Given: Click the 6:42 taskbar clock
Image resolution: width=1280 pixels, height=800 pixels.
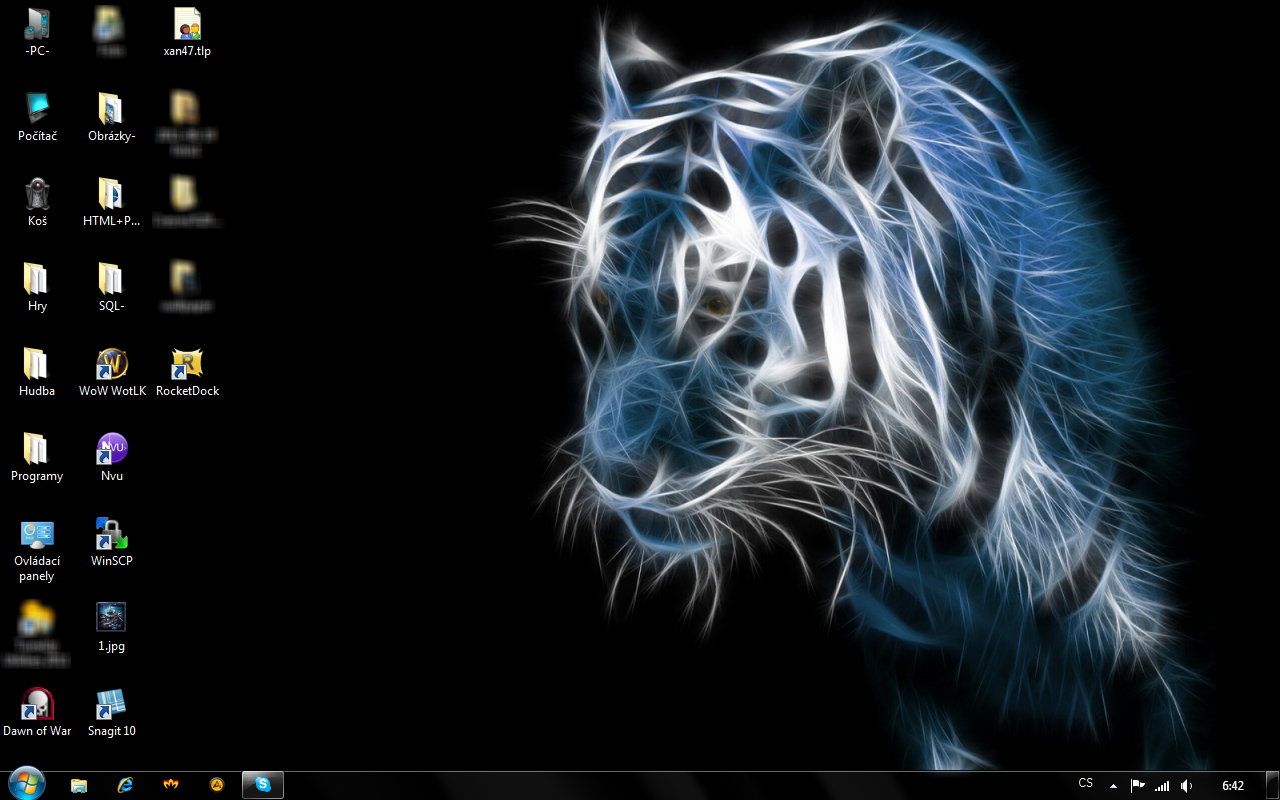Looking at the screenshot, I should tap(1233, 785).
